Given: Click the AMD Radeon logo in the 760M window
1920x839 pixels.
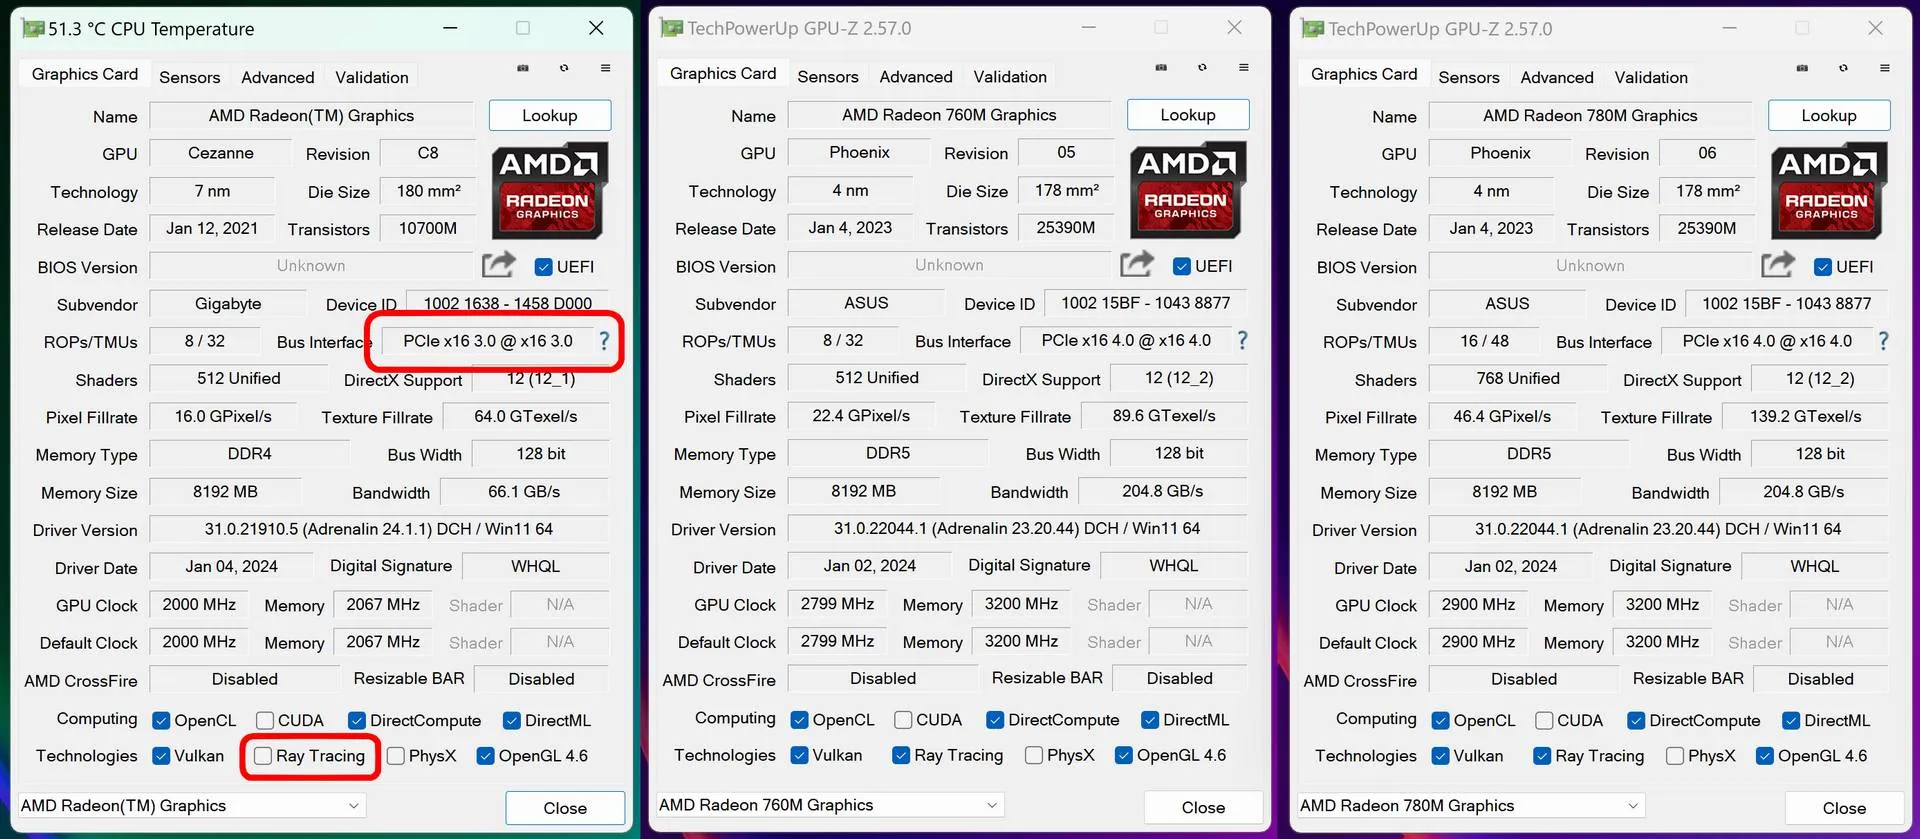Looking at the screenshot, I should point(1186,190).
